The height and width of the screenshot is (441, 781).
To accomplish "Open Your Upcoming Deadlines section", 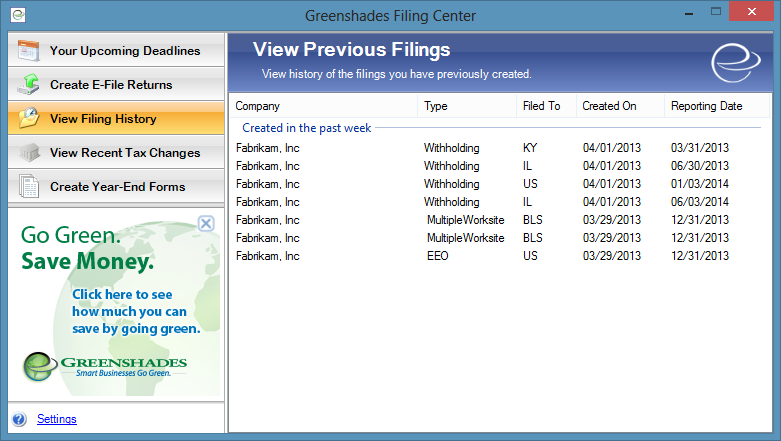I will 116,50.
